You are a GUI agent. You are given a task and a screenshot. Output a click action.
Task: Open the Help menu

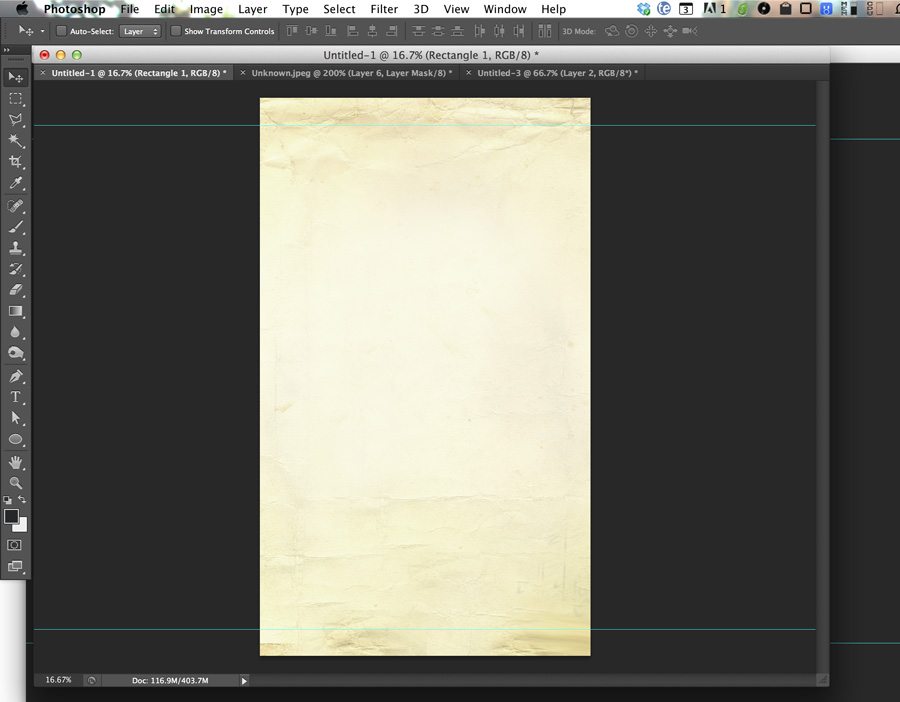point(553,9)
